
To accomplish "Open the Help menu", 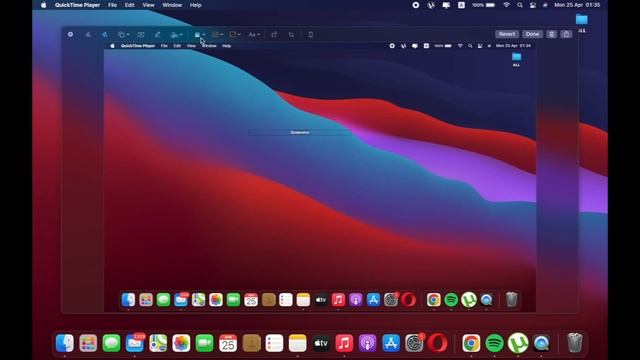I will tap(196, 5).
